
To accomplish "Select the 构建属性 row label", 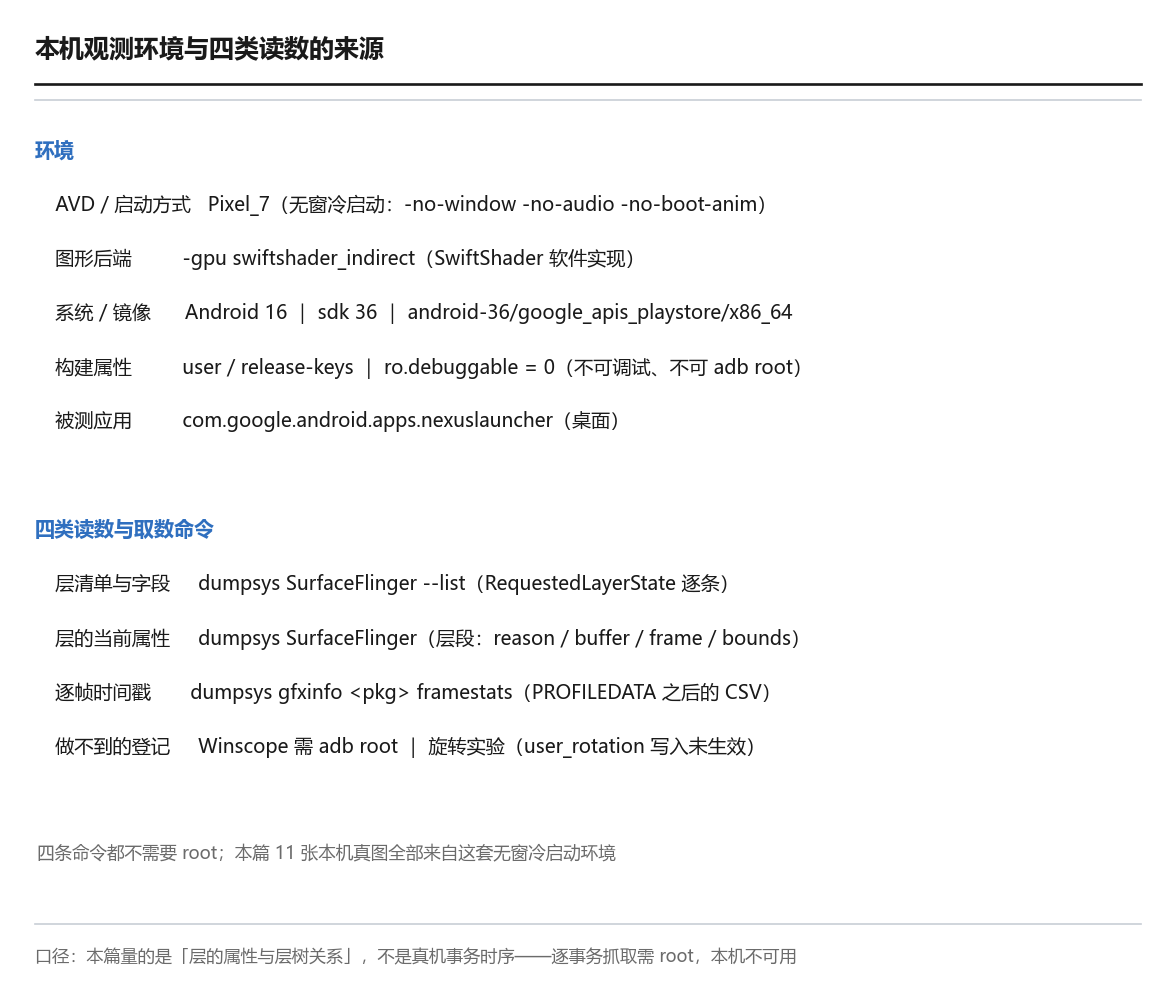I will tap(93, 367).
